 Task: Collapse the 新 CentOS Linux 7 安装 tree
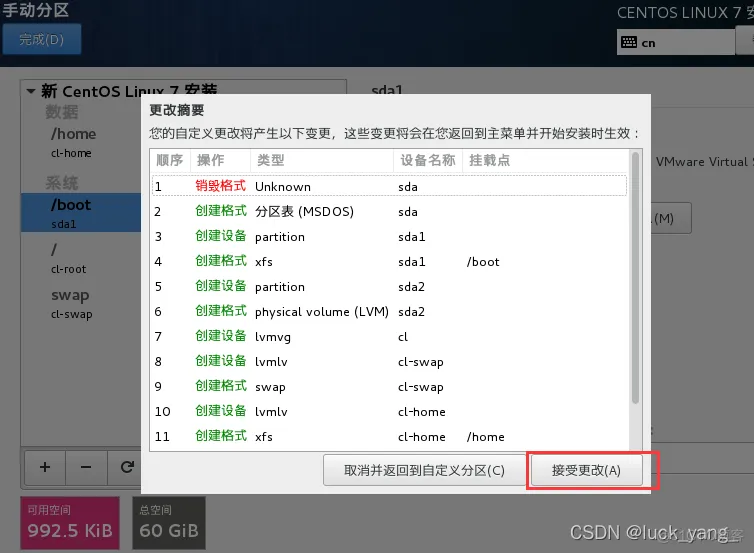[x=31, y=91]
